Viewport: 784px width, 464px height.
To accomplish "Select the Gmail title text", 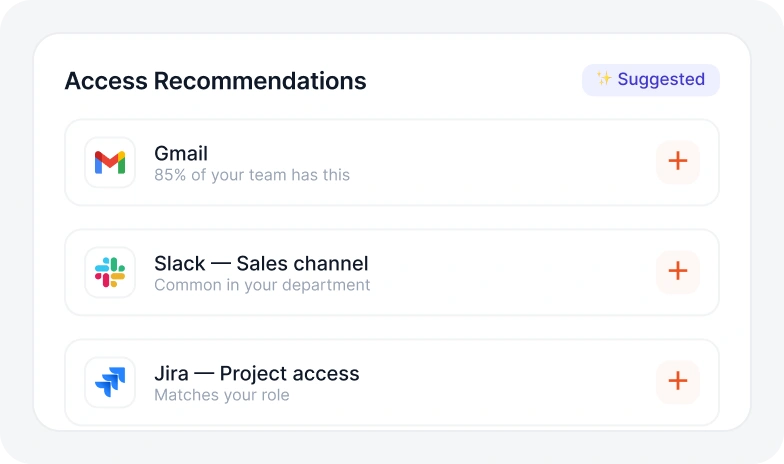I will tap(180, 154).
